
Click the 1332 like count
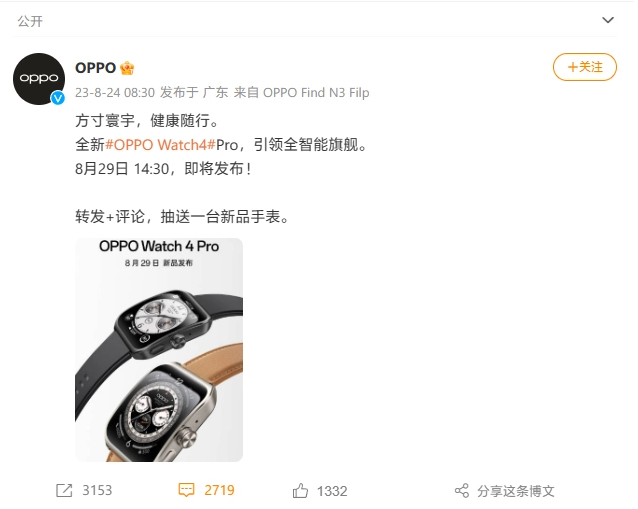332,491
